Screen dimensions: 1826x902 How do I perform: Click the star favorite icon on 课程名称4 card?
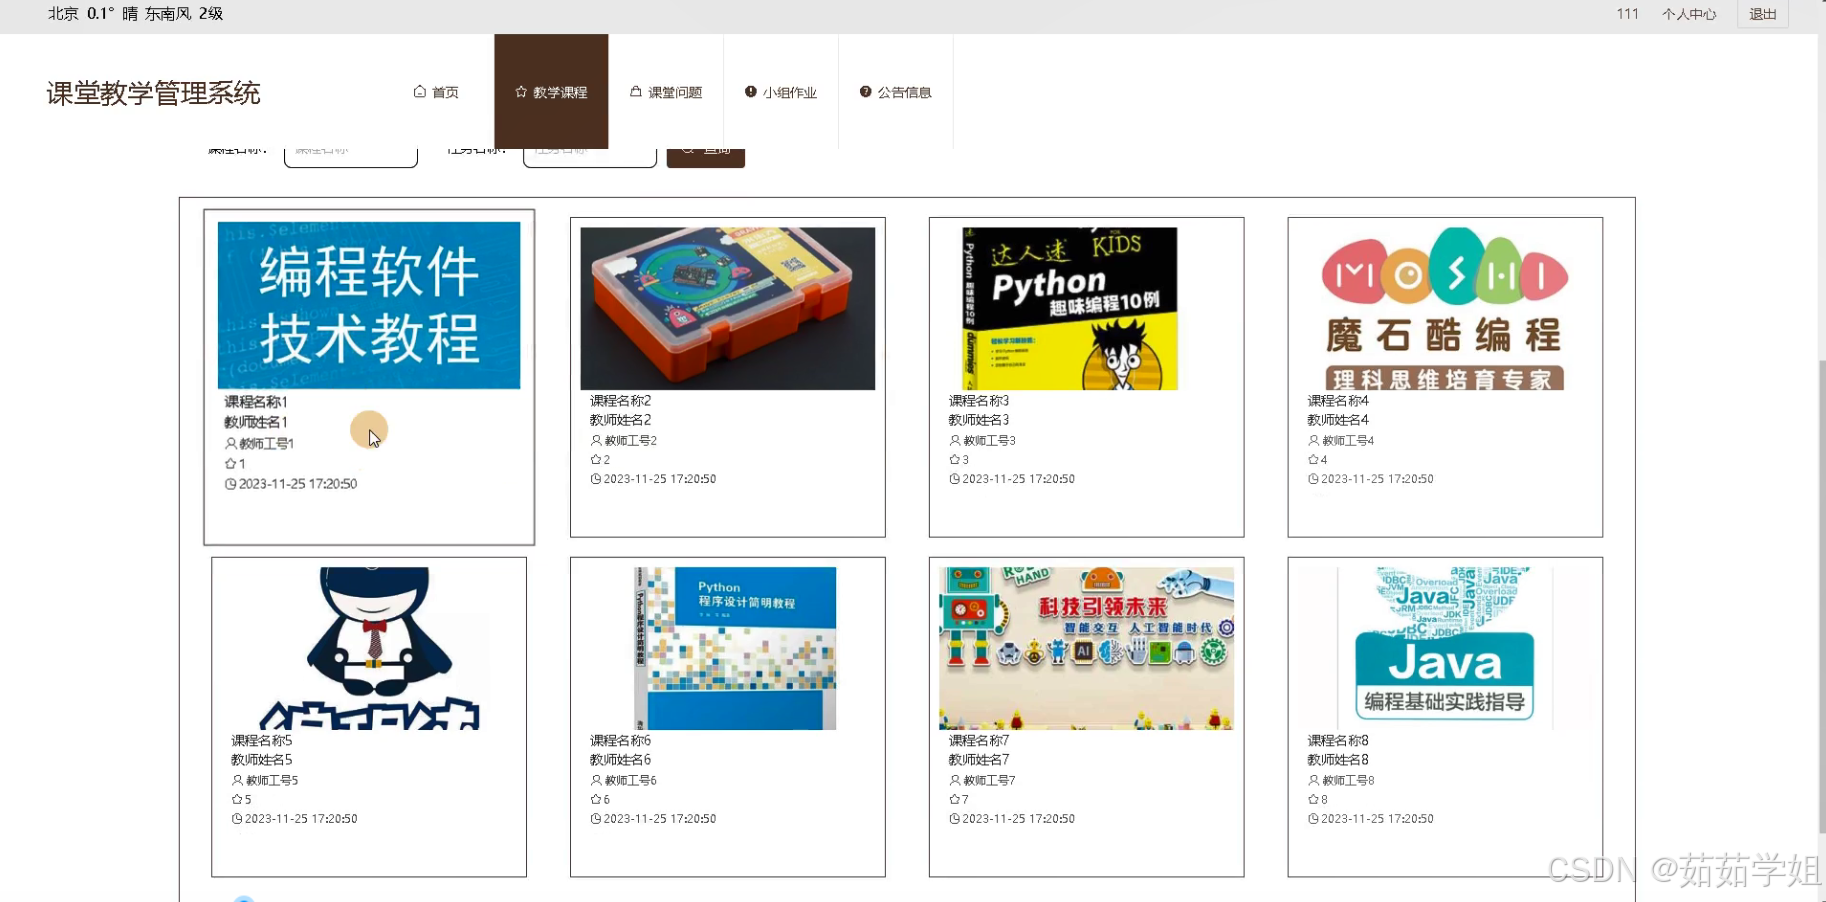[1314, 460]
